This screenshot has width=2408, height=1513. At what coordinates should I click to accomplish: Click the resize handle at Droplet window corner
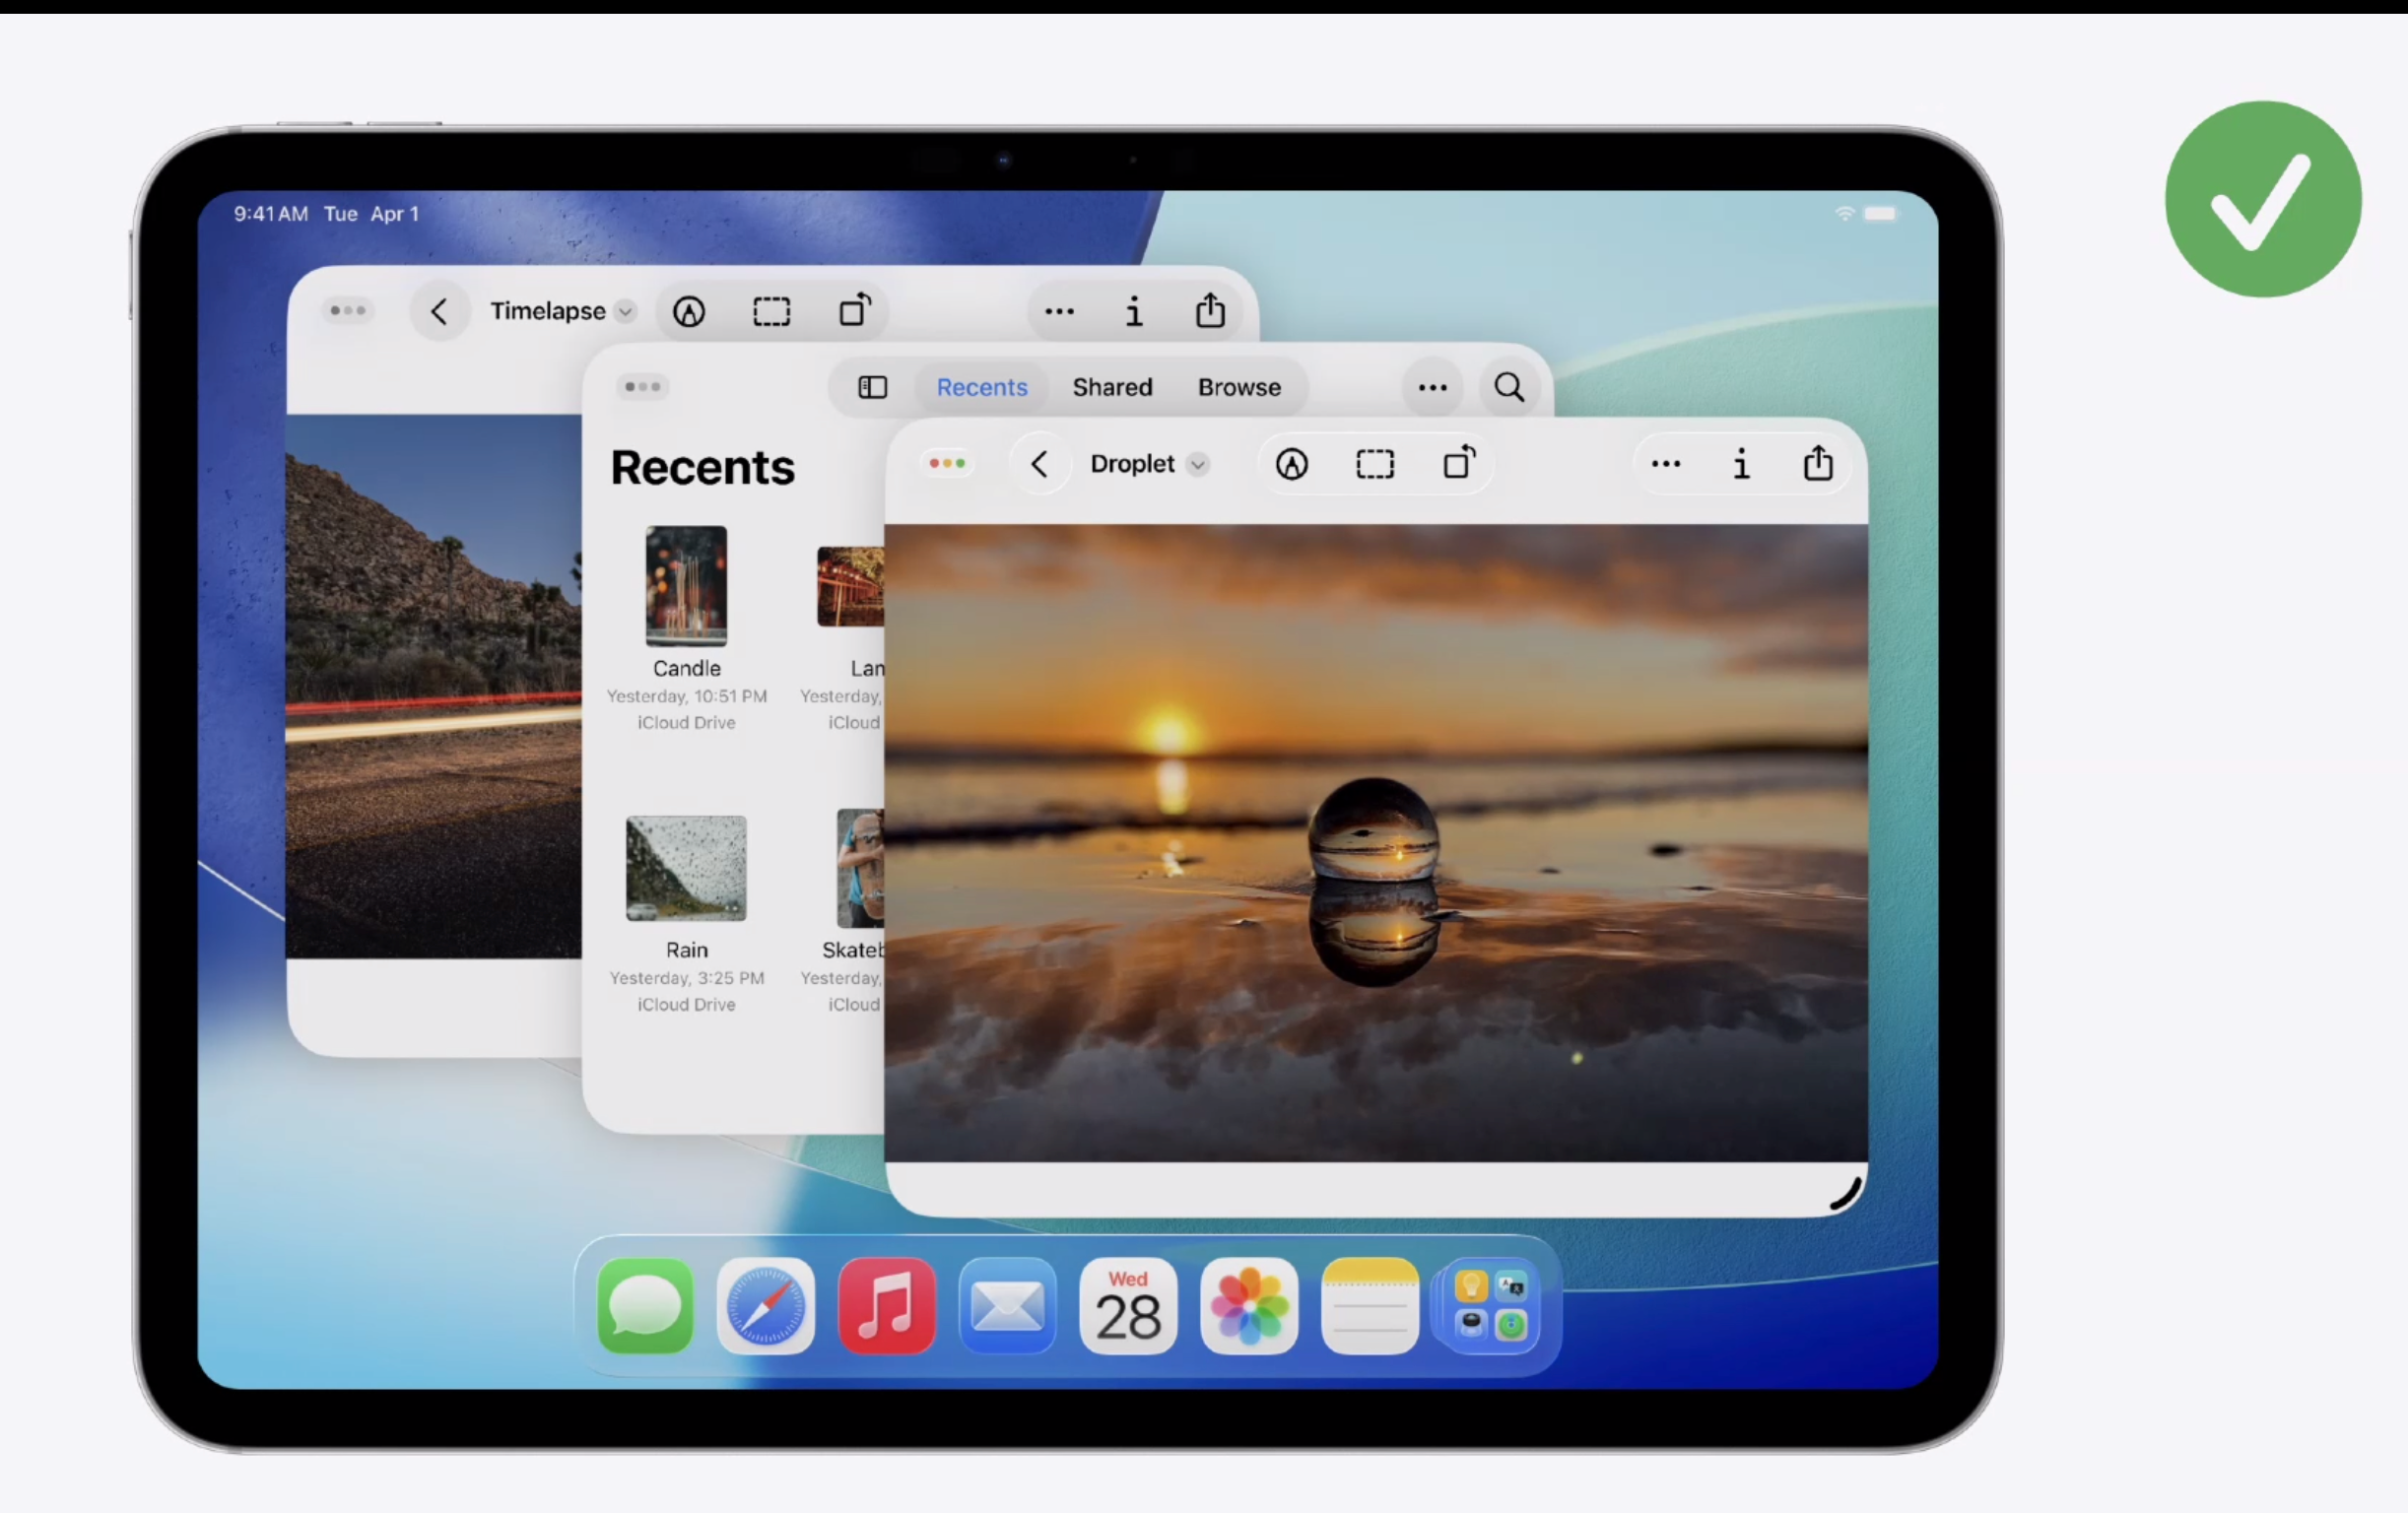[1846, 1193]
